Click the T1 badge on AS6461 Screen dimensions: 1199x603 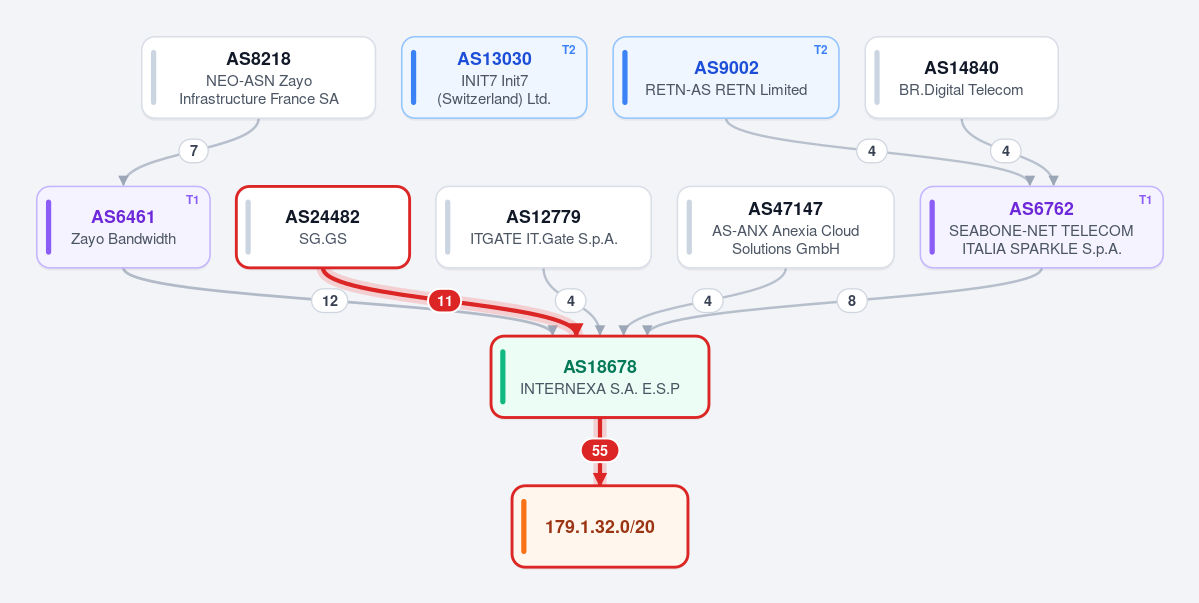[192, 199]
